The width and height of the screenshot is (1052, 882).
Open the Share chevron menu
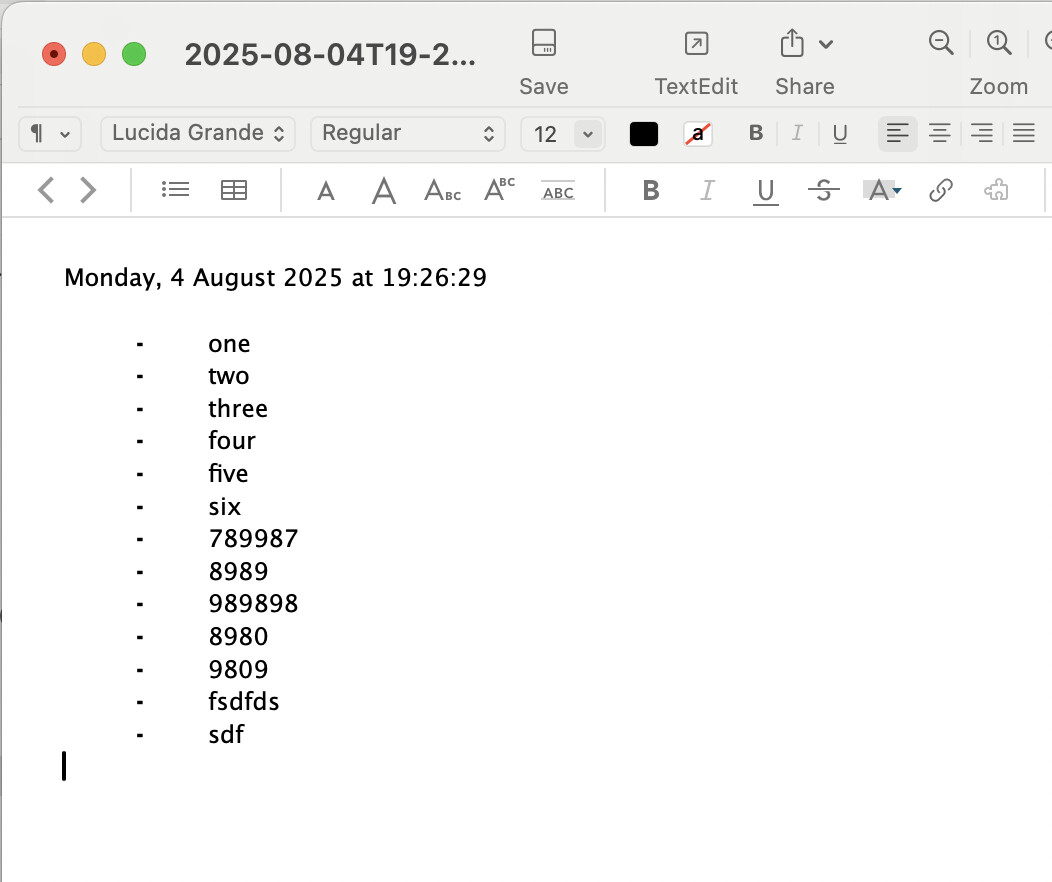[x=826, y=44]
